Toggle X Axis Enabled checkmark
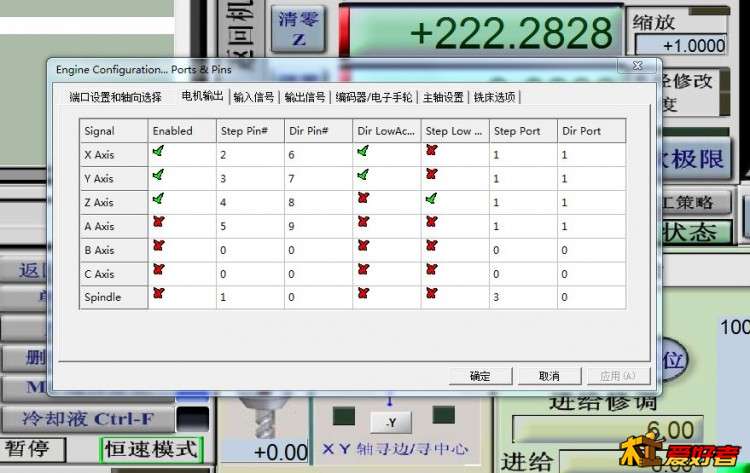Image resolution: width=750 pixels, height=473 pixels. 158,152
